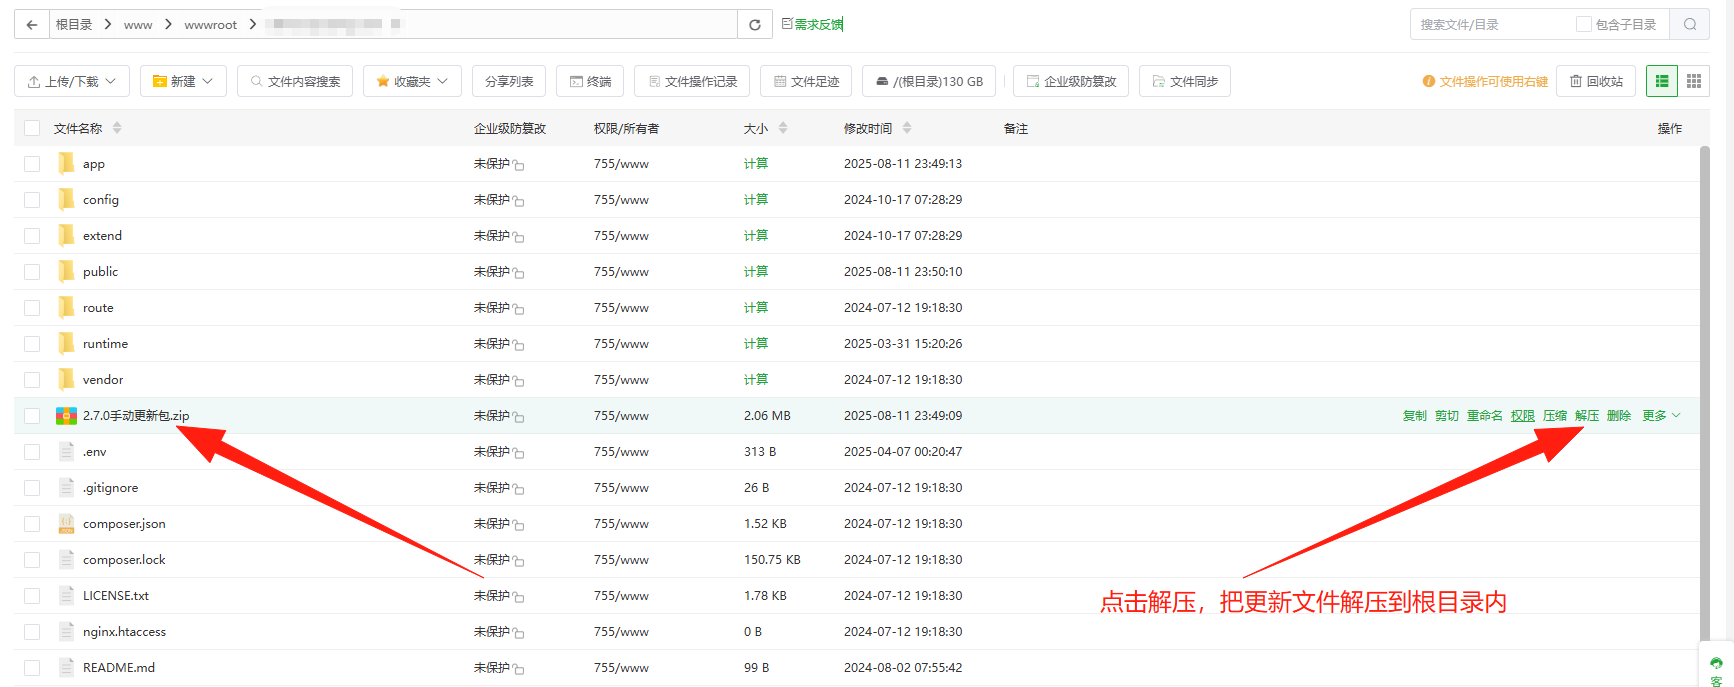Check the config folder checkbox
Viewport: 1734px width, 687px height.
coord(32,200)
